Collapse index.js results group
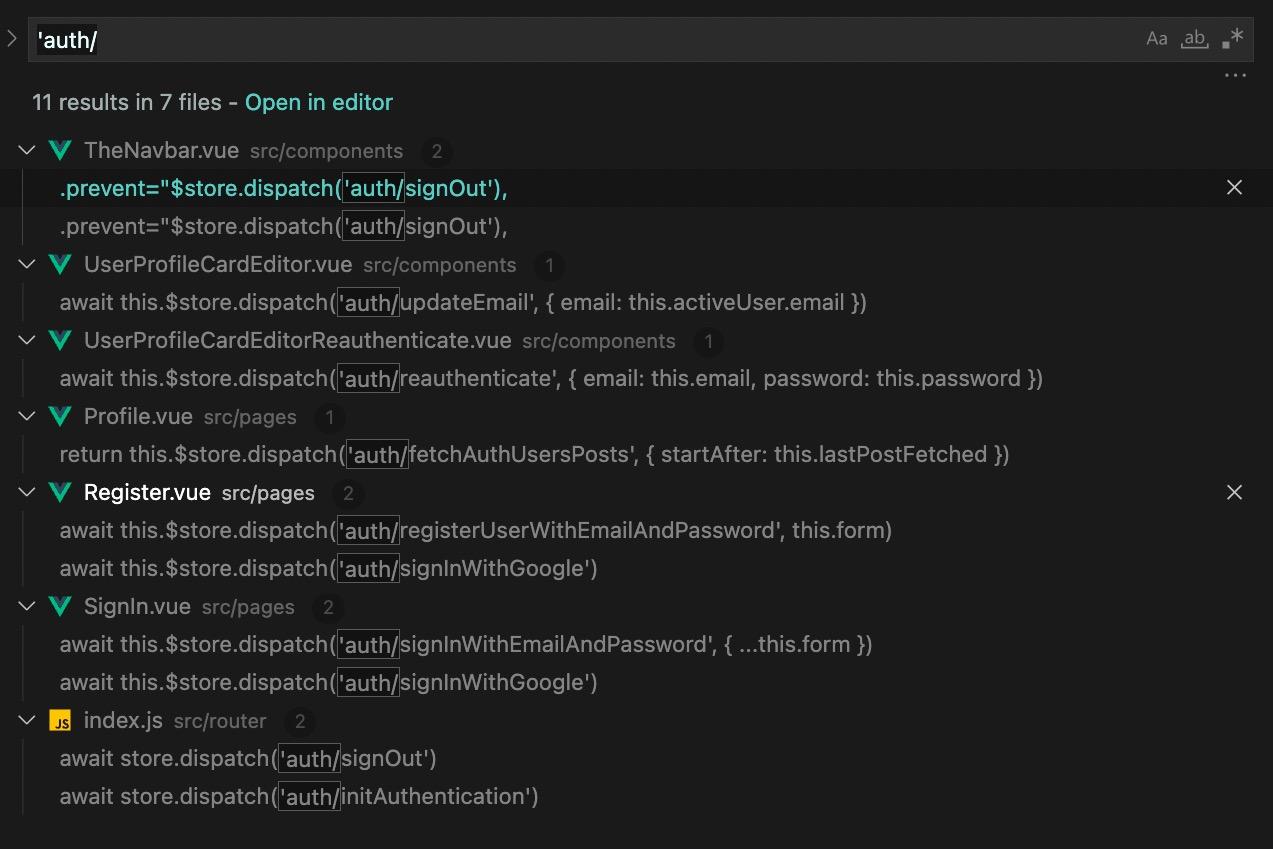Viewport: 1273px width, 849px height. pos(26,721)
